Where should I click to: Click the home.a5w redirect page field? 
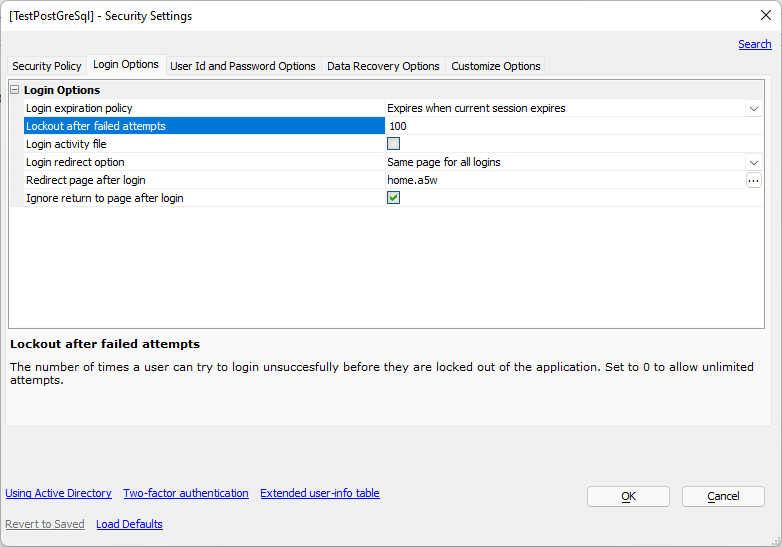[x=566, y=180]
